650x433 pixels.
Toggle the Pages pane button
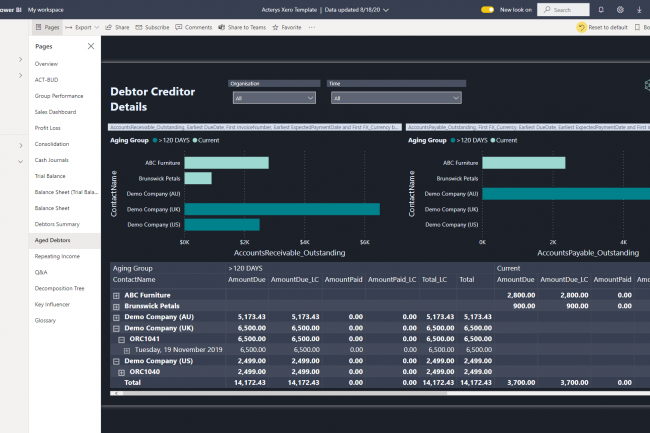(x=47, y=27)
